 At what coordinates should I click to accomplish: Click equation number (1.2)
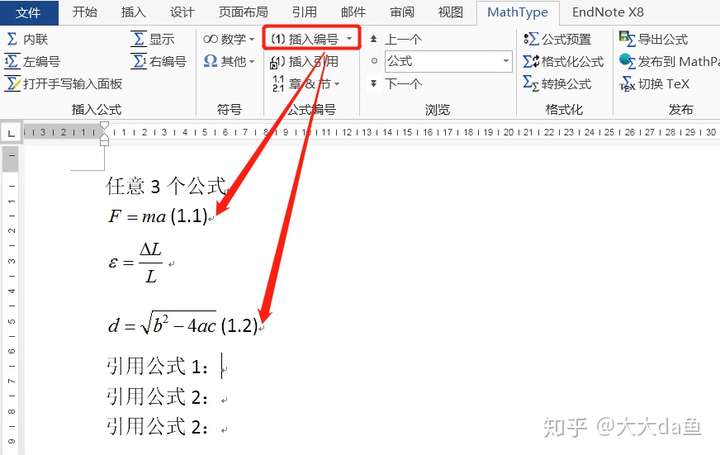(x=239, y=326)
